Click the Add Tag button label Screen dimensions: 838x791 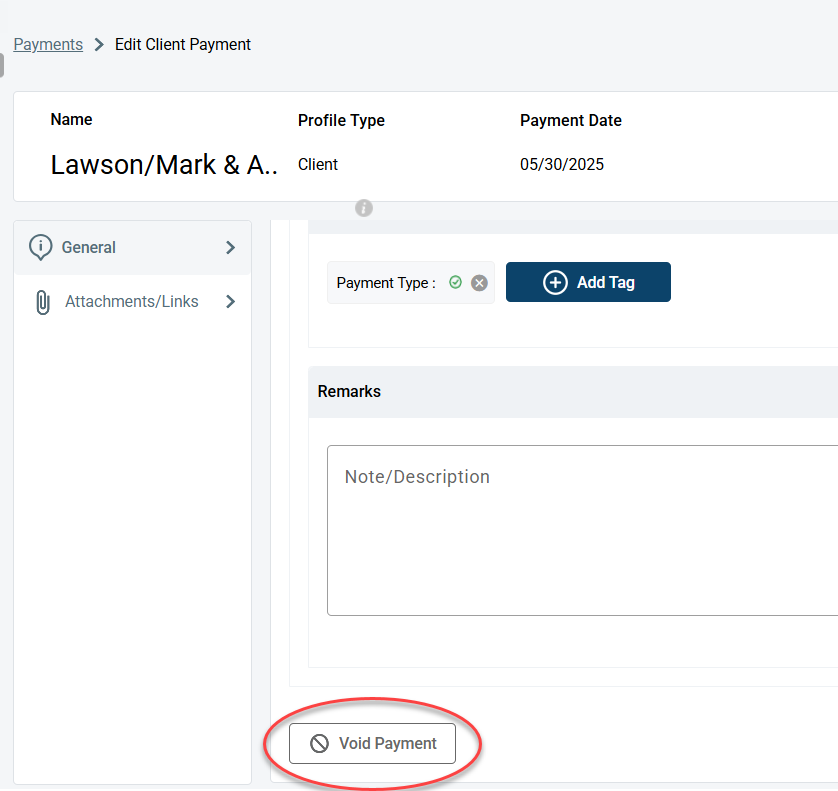coord(605,282)
